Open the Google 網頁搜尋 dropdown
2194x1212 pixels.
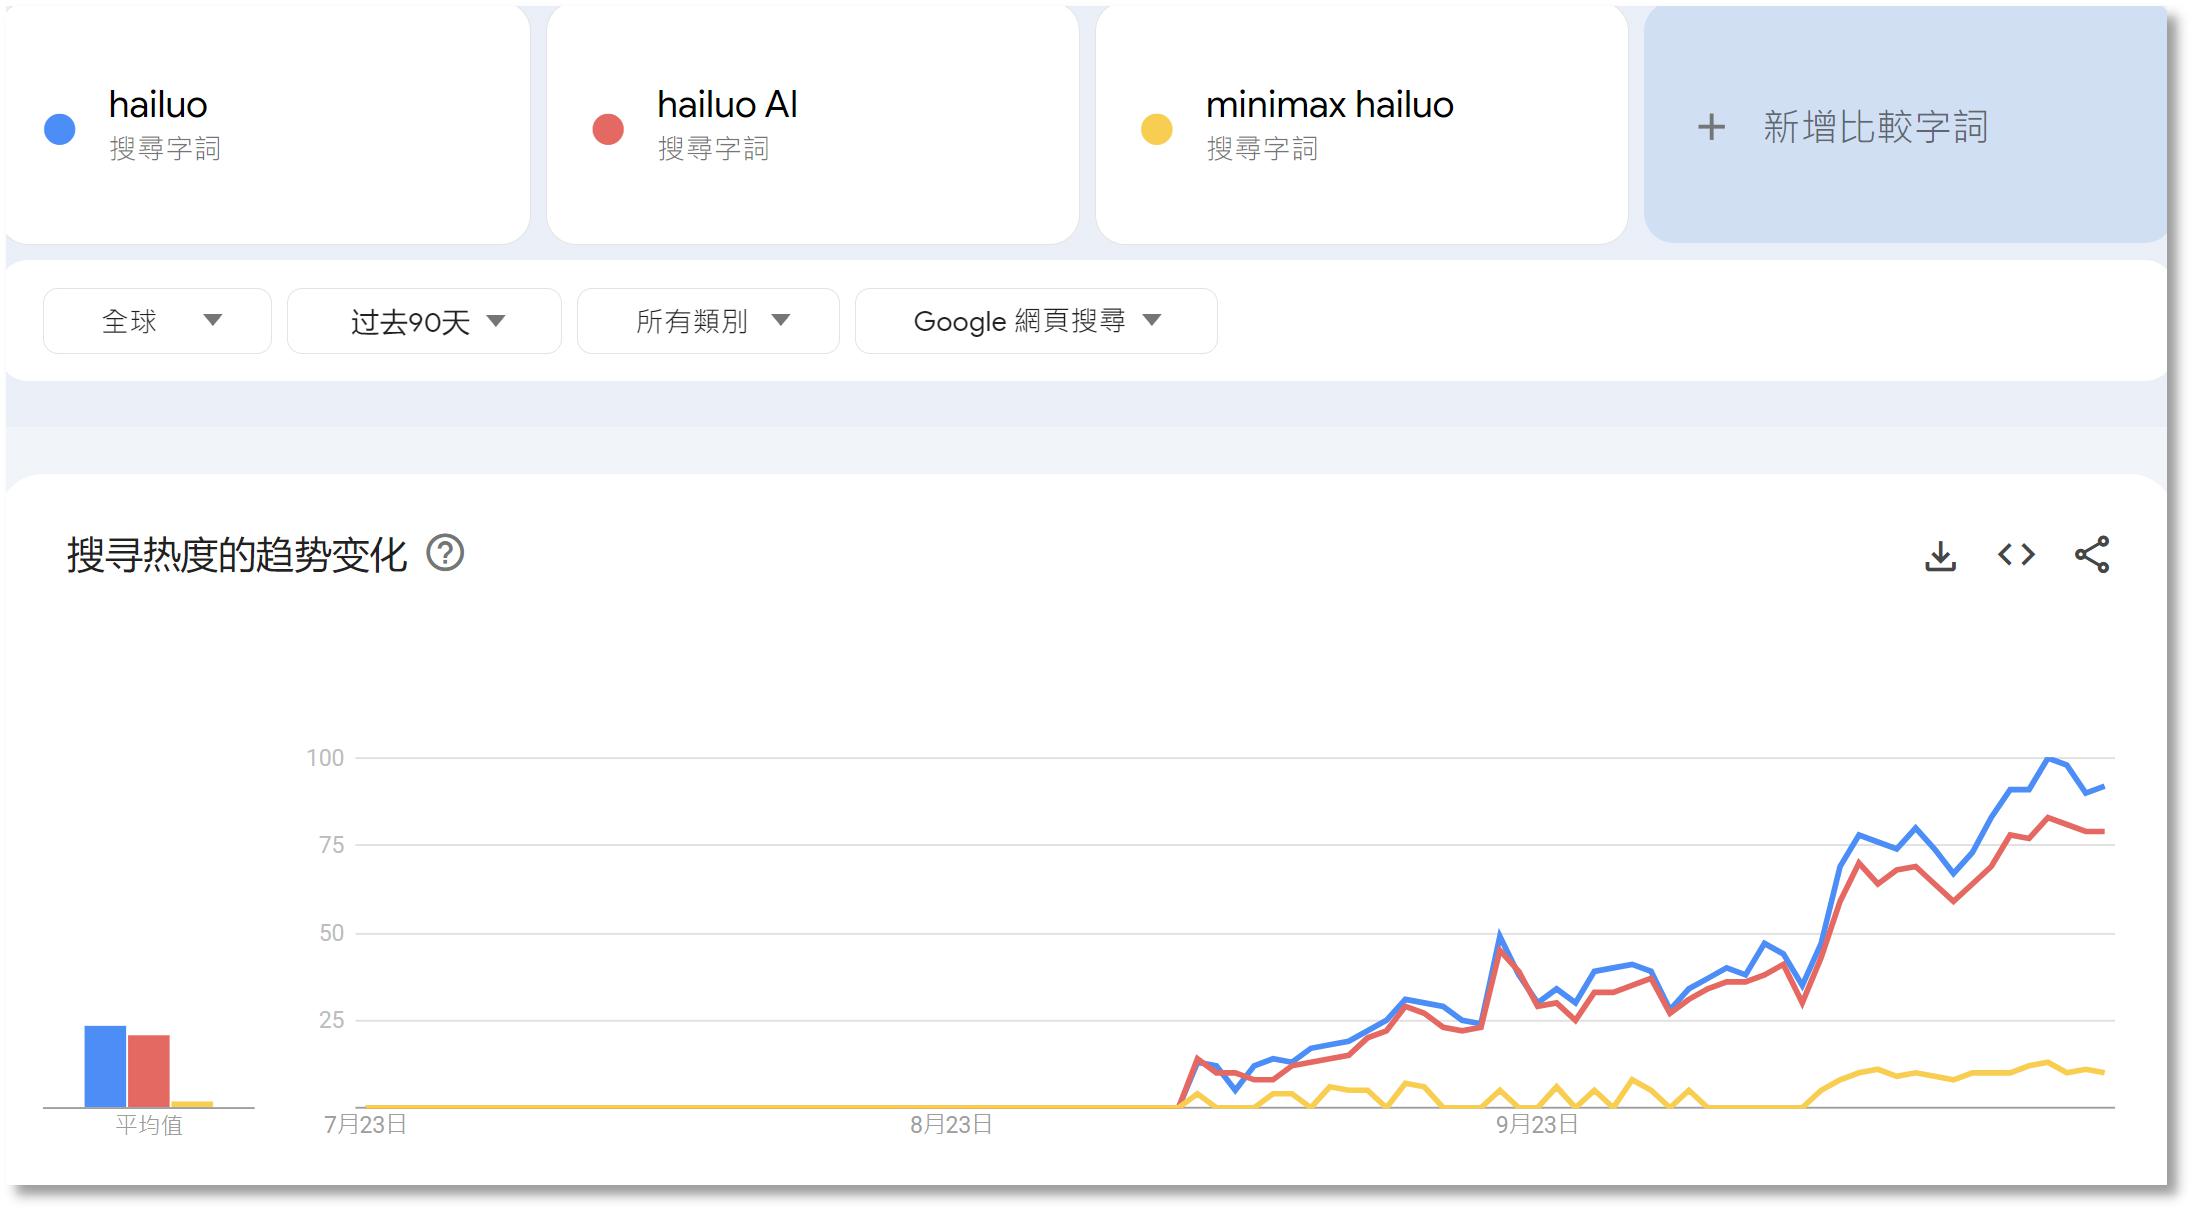1036,321
